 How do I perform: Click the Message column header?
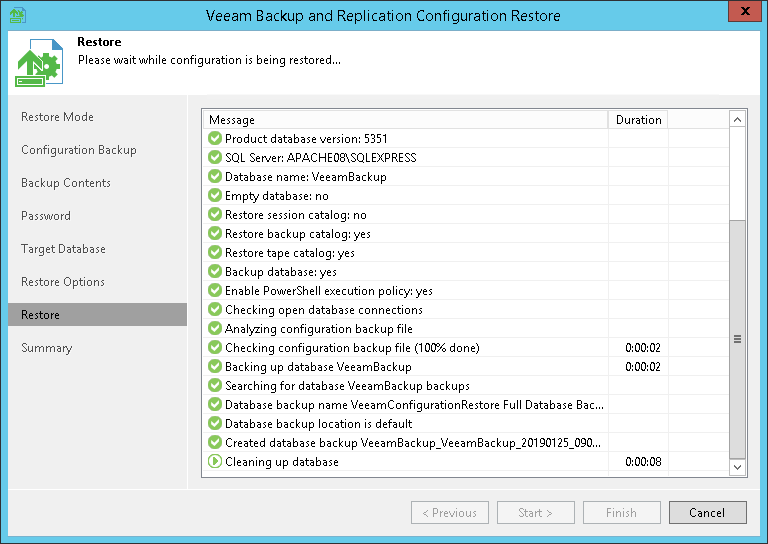(405, 120)
